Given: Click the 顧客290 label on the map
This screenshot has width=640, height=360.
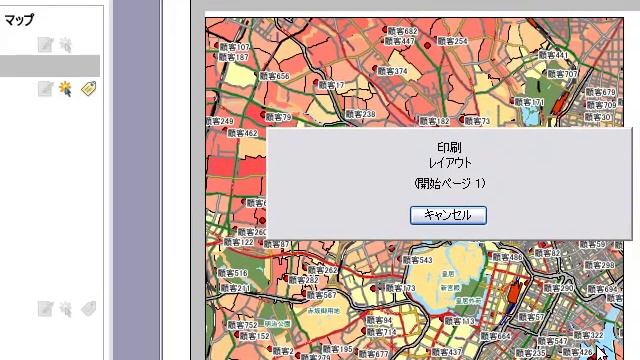Looking at the screenshot, I should [x=558, y=288].
